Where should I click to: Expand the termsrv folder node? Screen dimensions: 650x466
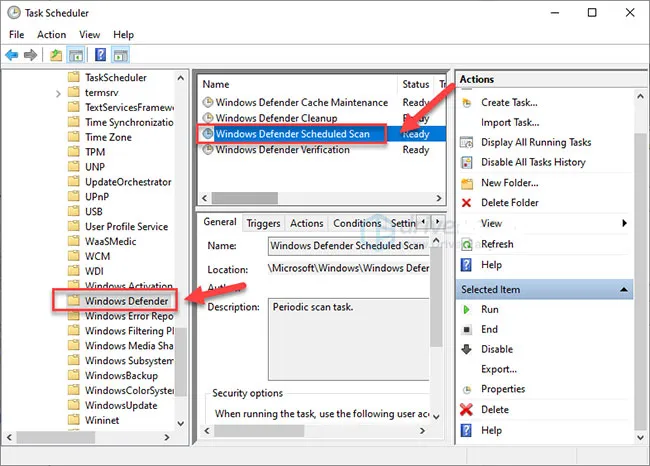click(x=58, y=94)
